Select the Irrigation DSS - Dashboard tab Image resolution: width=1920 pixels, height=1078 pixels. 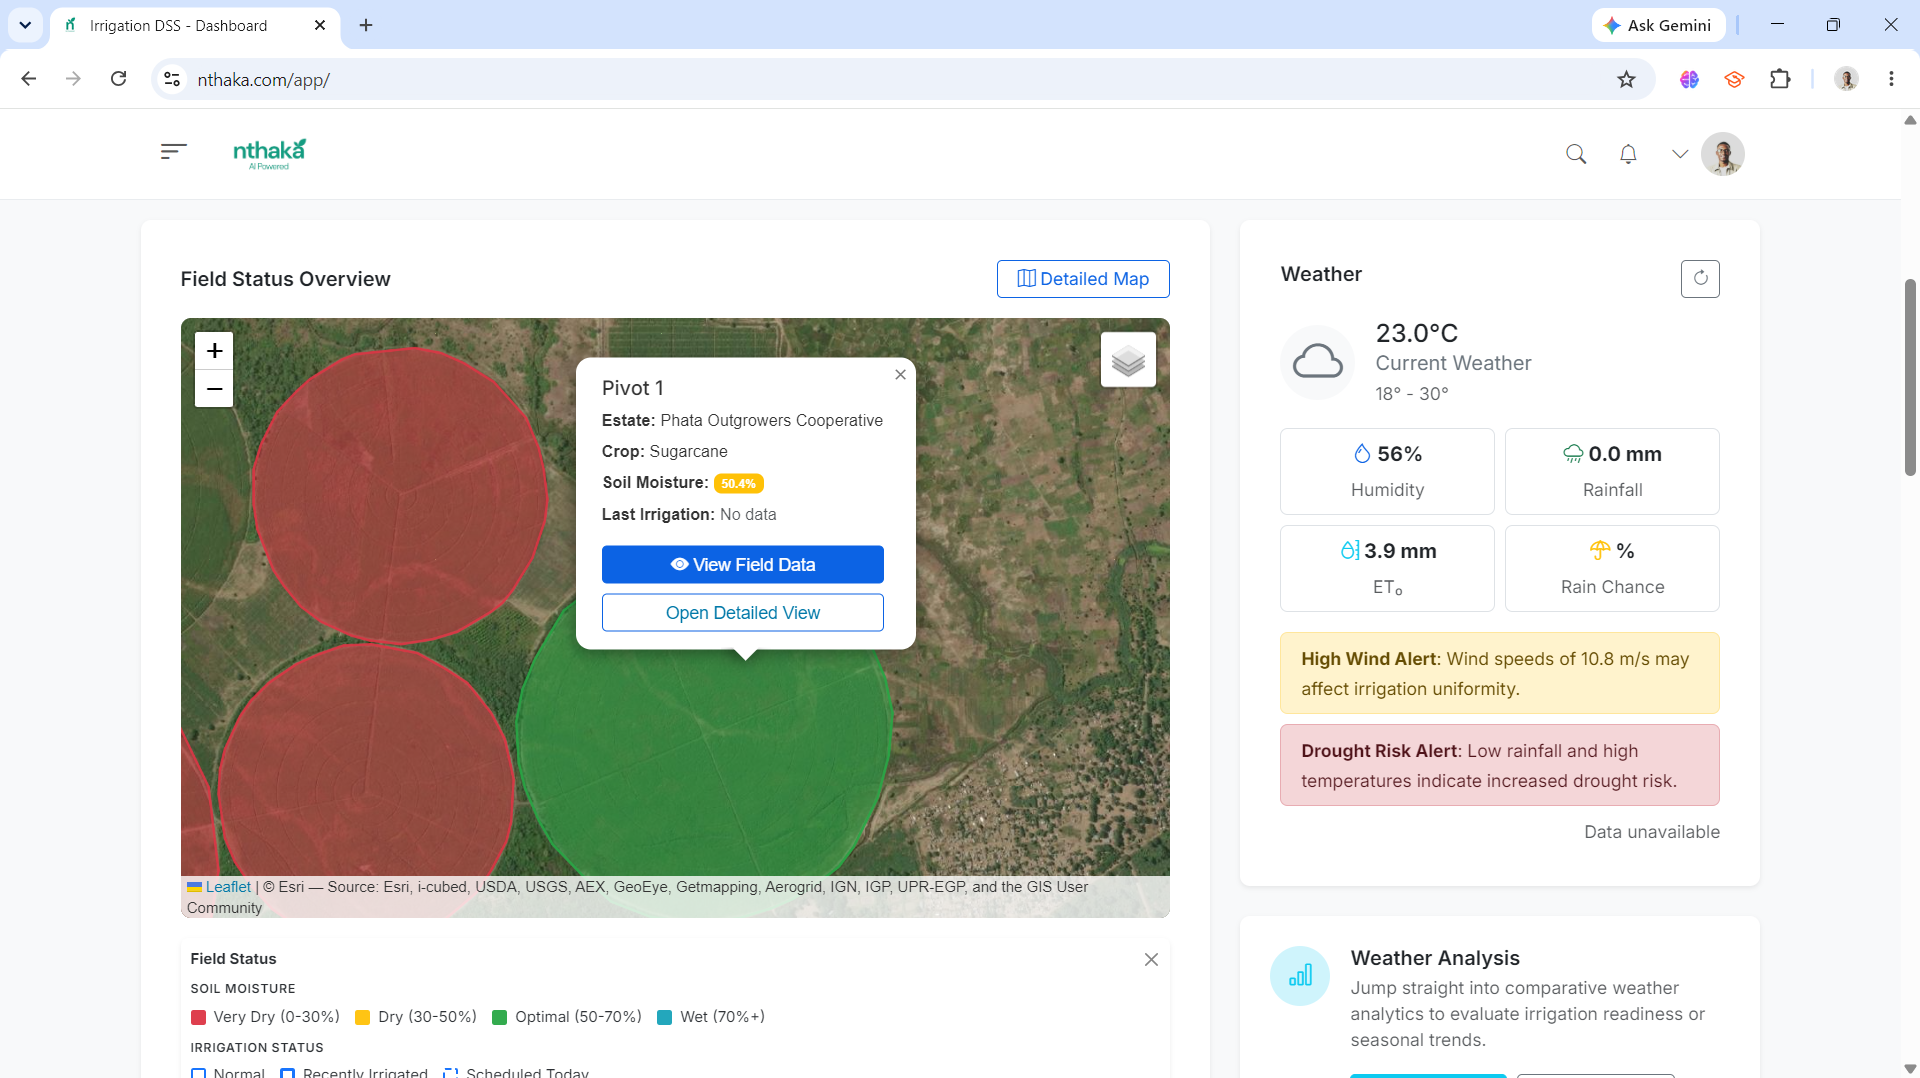pyautogui.click(x=195, y=25)
